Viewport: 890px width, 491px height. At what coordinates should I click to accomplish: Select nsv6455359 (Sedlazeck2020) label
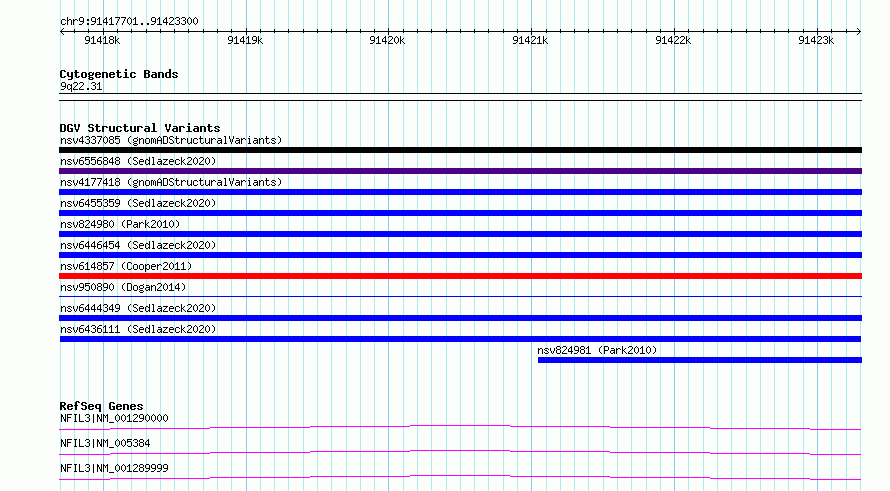click(x=138, y=203)
